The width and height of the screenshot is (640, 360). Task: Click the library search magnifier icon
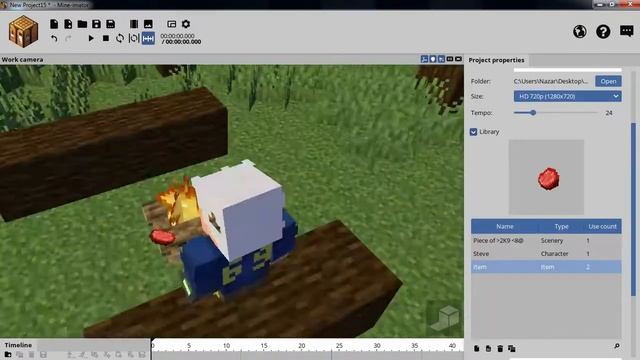click(x=617, y=346)
